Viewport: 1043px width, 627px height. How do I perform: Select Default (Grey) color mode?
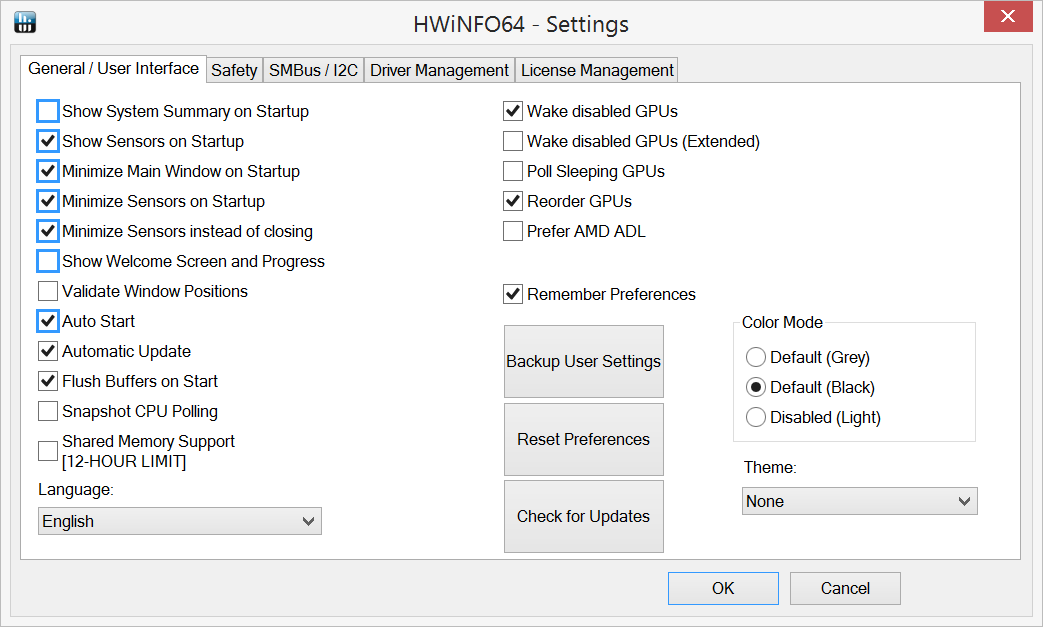pyautogui.click(x=756, y=357)
